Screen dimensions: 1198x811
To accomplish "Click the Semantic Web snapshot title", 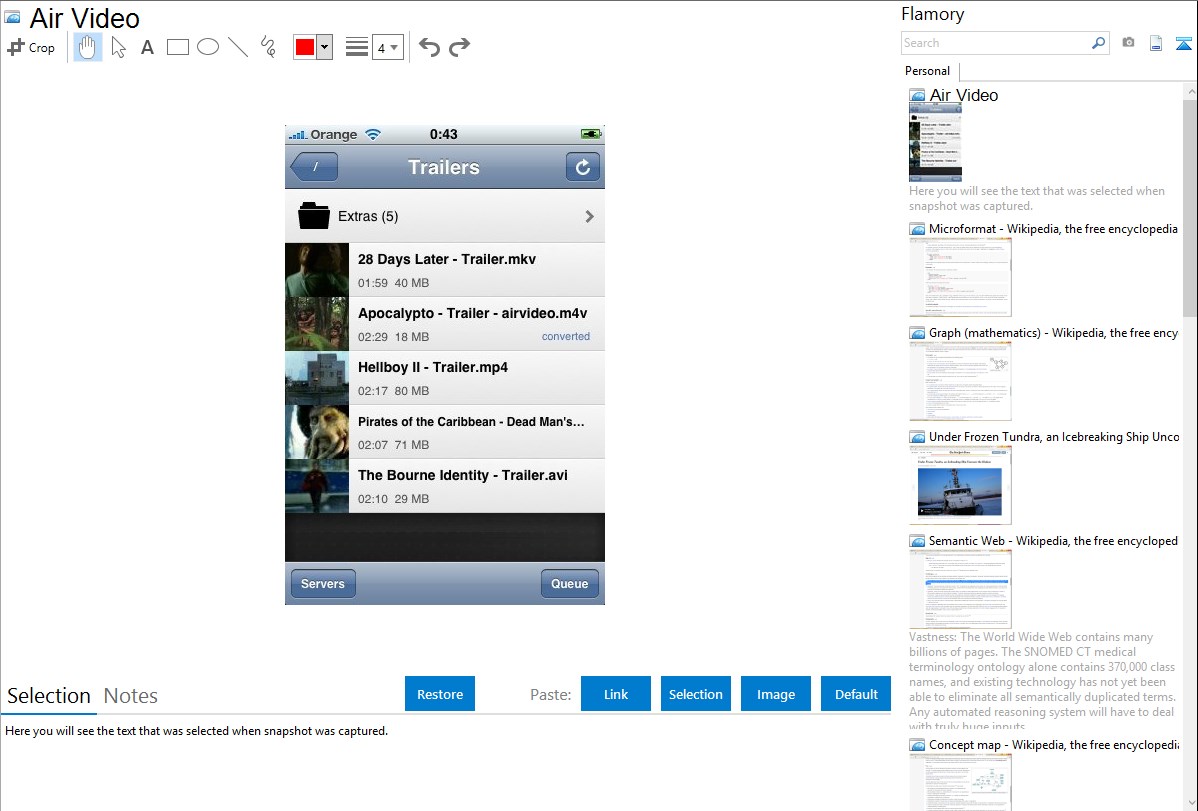I will pyautogui.click(x=1053, y=540).
